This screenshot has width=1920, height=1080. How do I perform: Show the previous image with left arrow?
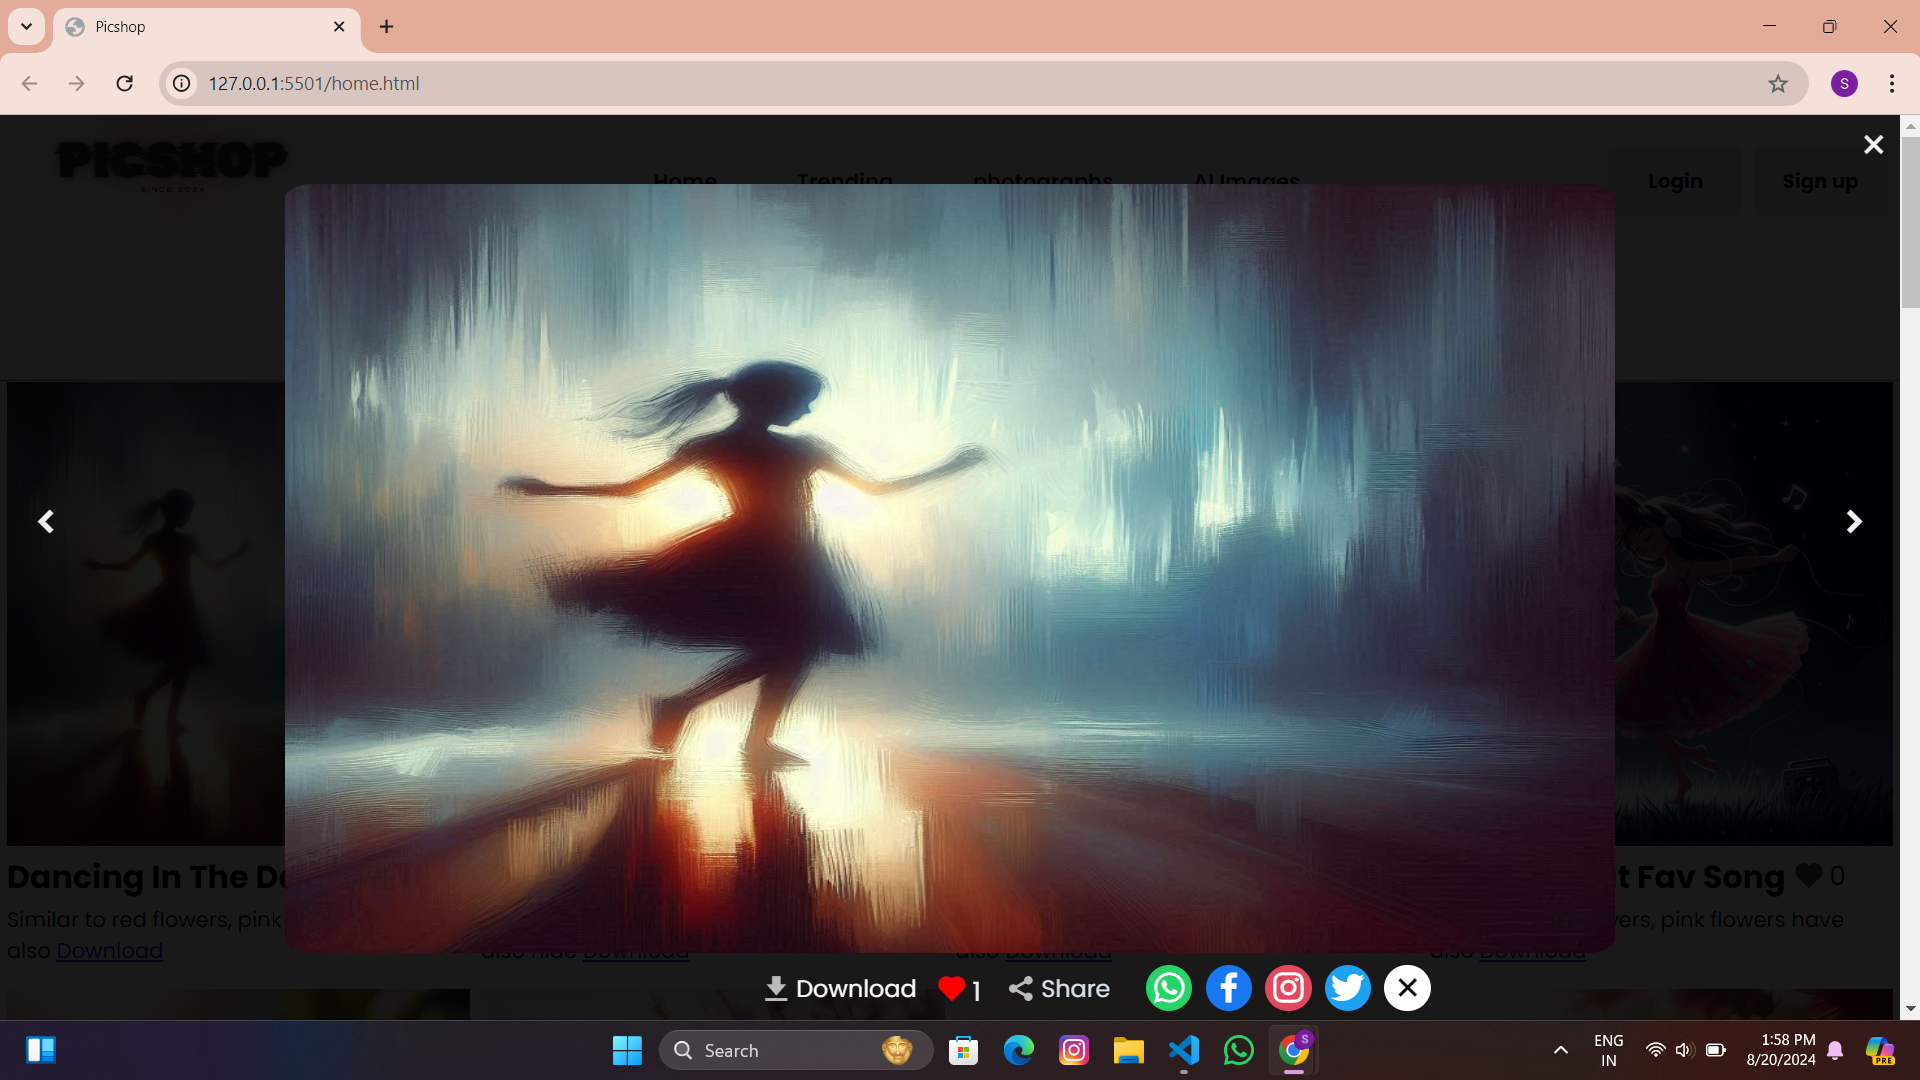pyautogui.click(x=46, y=521)
